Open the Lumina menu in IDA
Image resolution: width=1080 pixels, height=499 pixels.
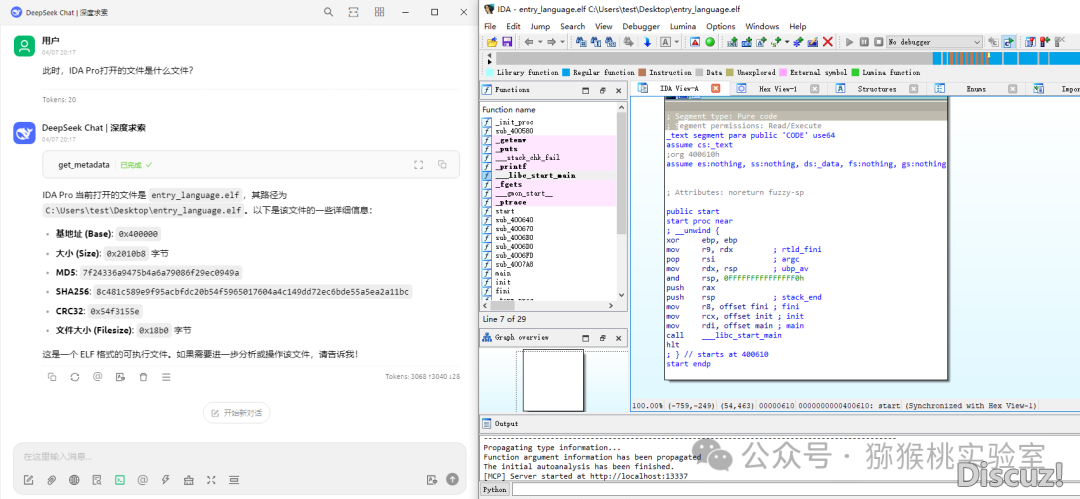click(683, 26)
